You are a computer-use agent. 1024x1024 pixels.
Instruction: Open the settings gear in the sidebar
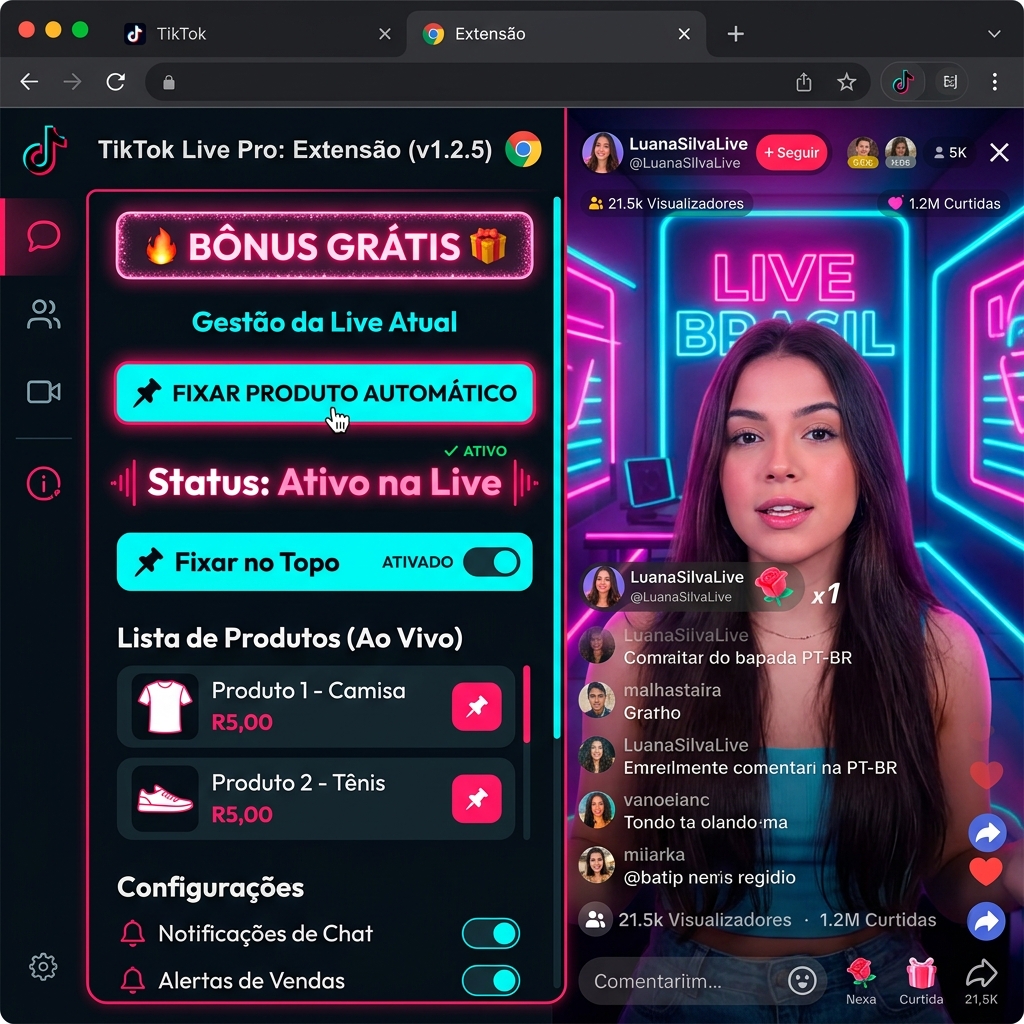coord(43,967)
